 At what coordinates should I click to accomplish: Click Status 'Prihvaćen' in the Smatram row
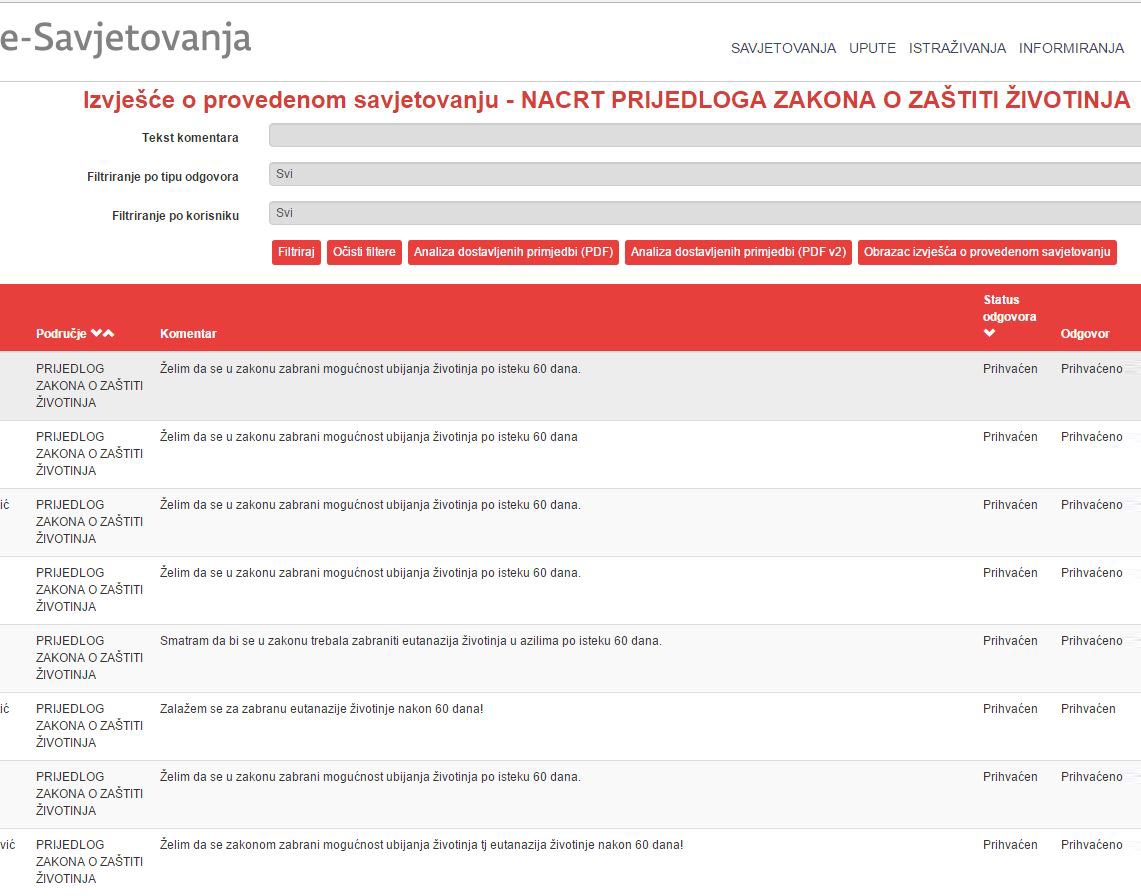click(1010, 641)
